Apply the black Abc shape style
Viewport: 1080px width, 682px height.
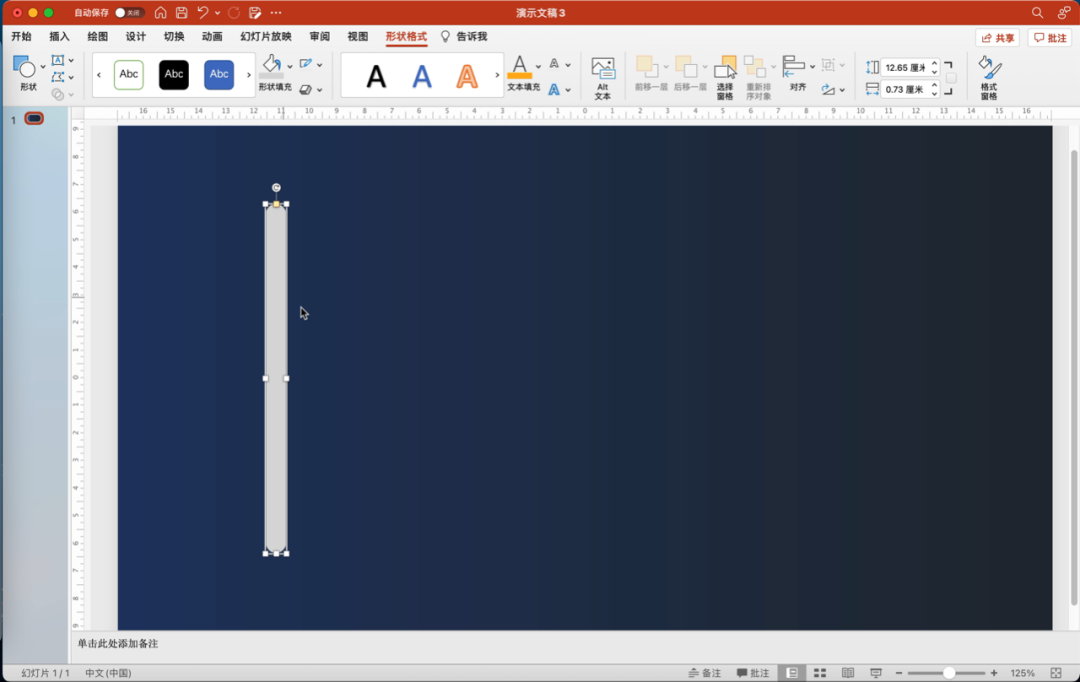pyautogui.click(x=174, y=75)
